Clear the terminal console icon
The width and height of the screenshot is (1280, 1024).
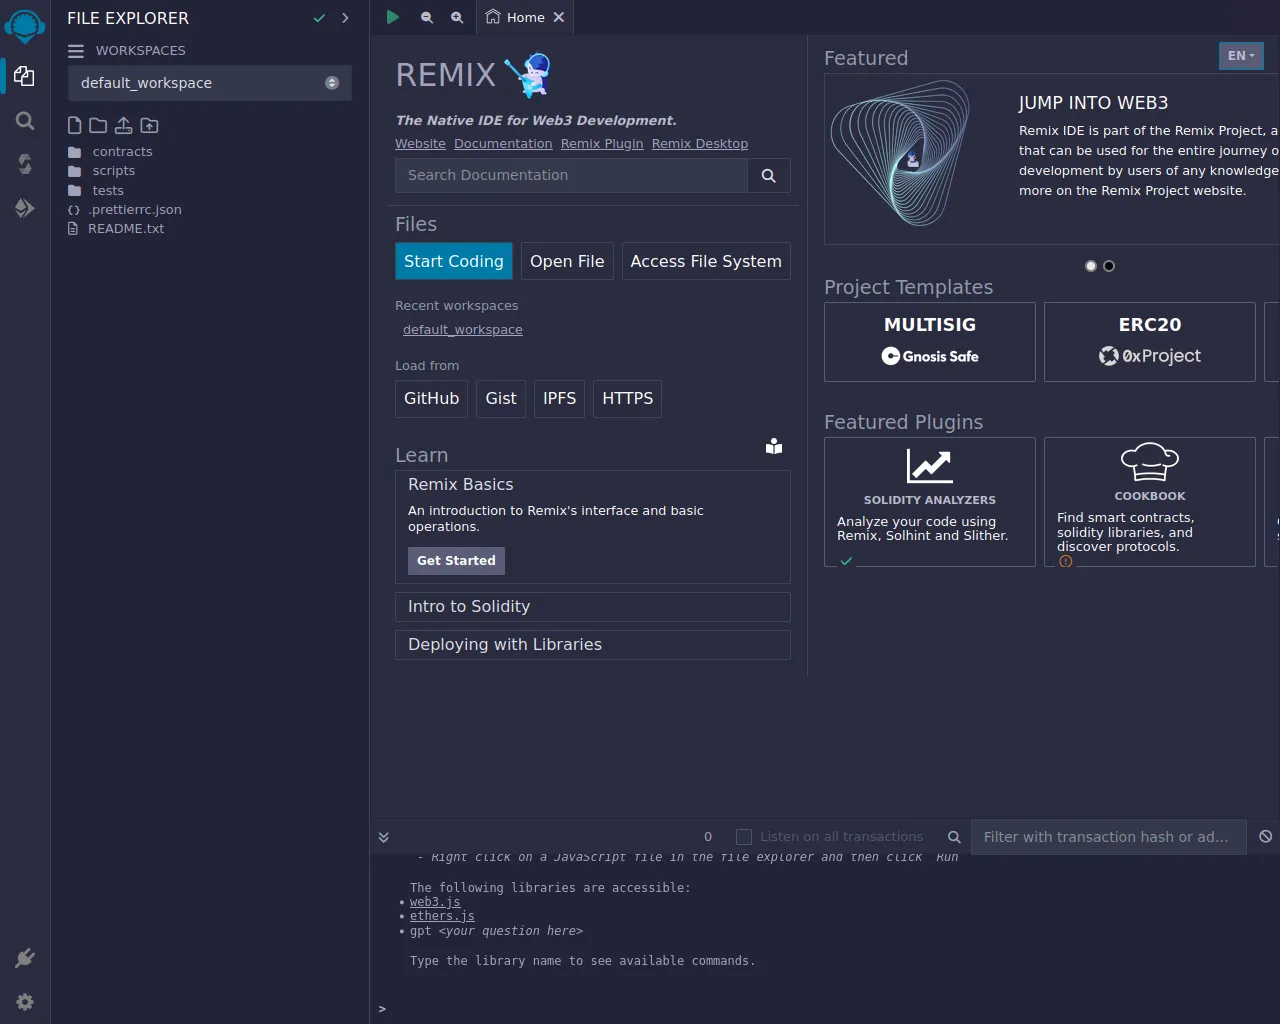point(1265,836)
